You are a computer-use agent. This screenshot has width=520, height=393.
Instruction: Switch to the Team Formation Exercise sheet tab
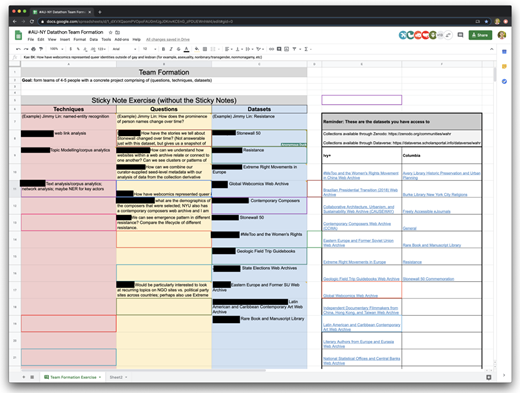point(73,377)
